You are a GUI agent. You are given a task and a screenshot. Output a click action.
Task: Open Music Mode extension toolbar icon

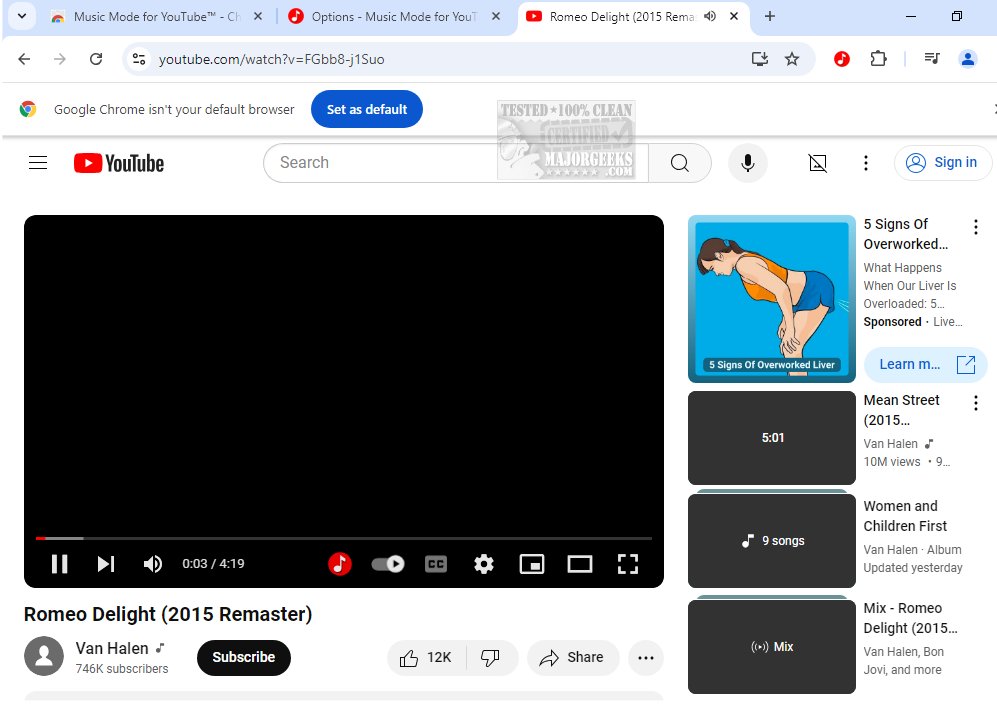pyautogui.click(x=841, y=59)
